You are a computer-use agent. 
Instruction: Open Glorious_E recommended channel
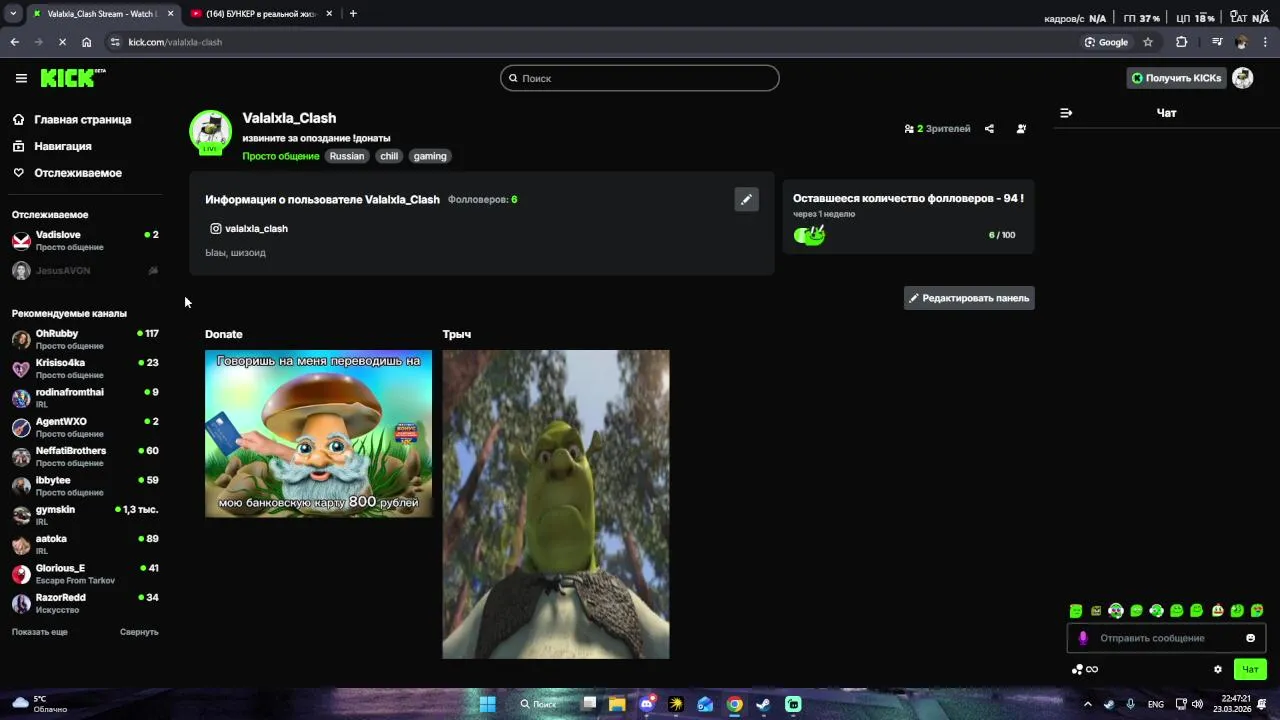[x=85, y=574]
